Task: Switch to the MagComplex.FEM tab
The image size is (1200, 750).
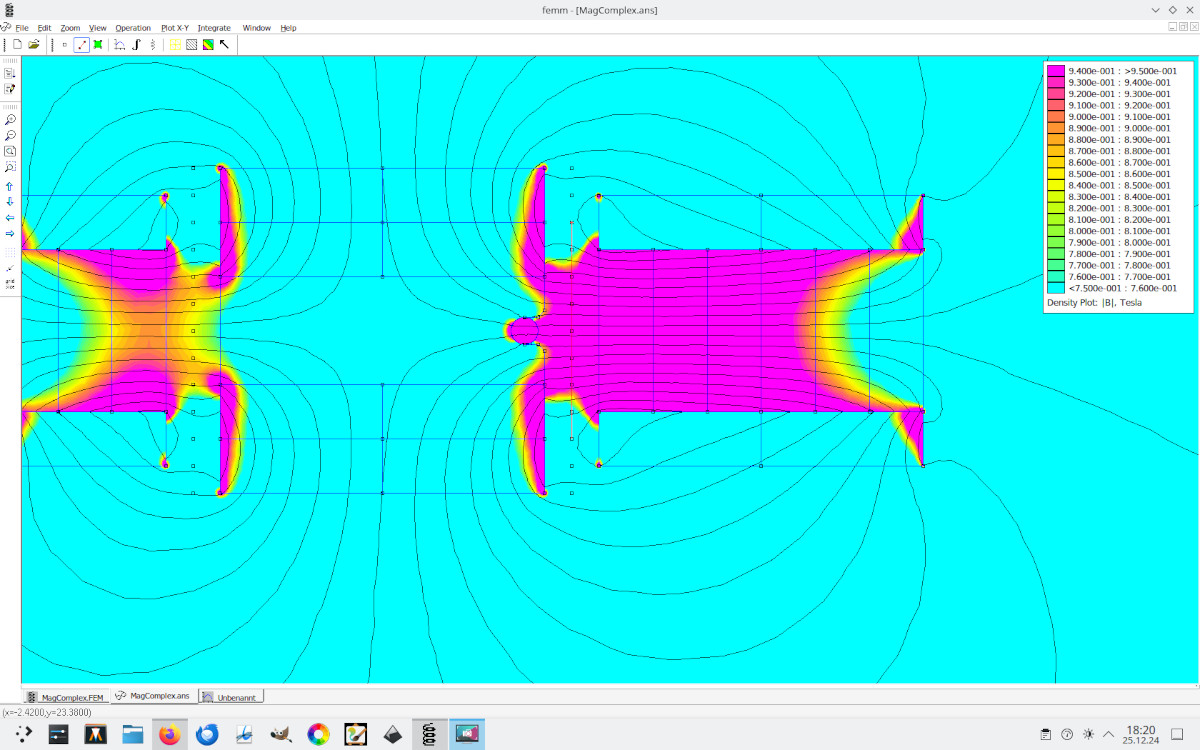Action: coord(65,697)
